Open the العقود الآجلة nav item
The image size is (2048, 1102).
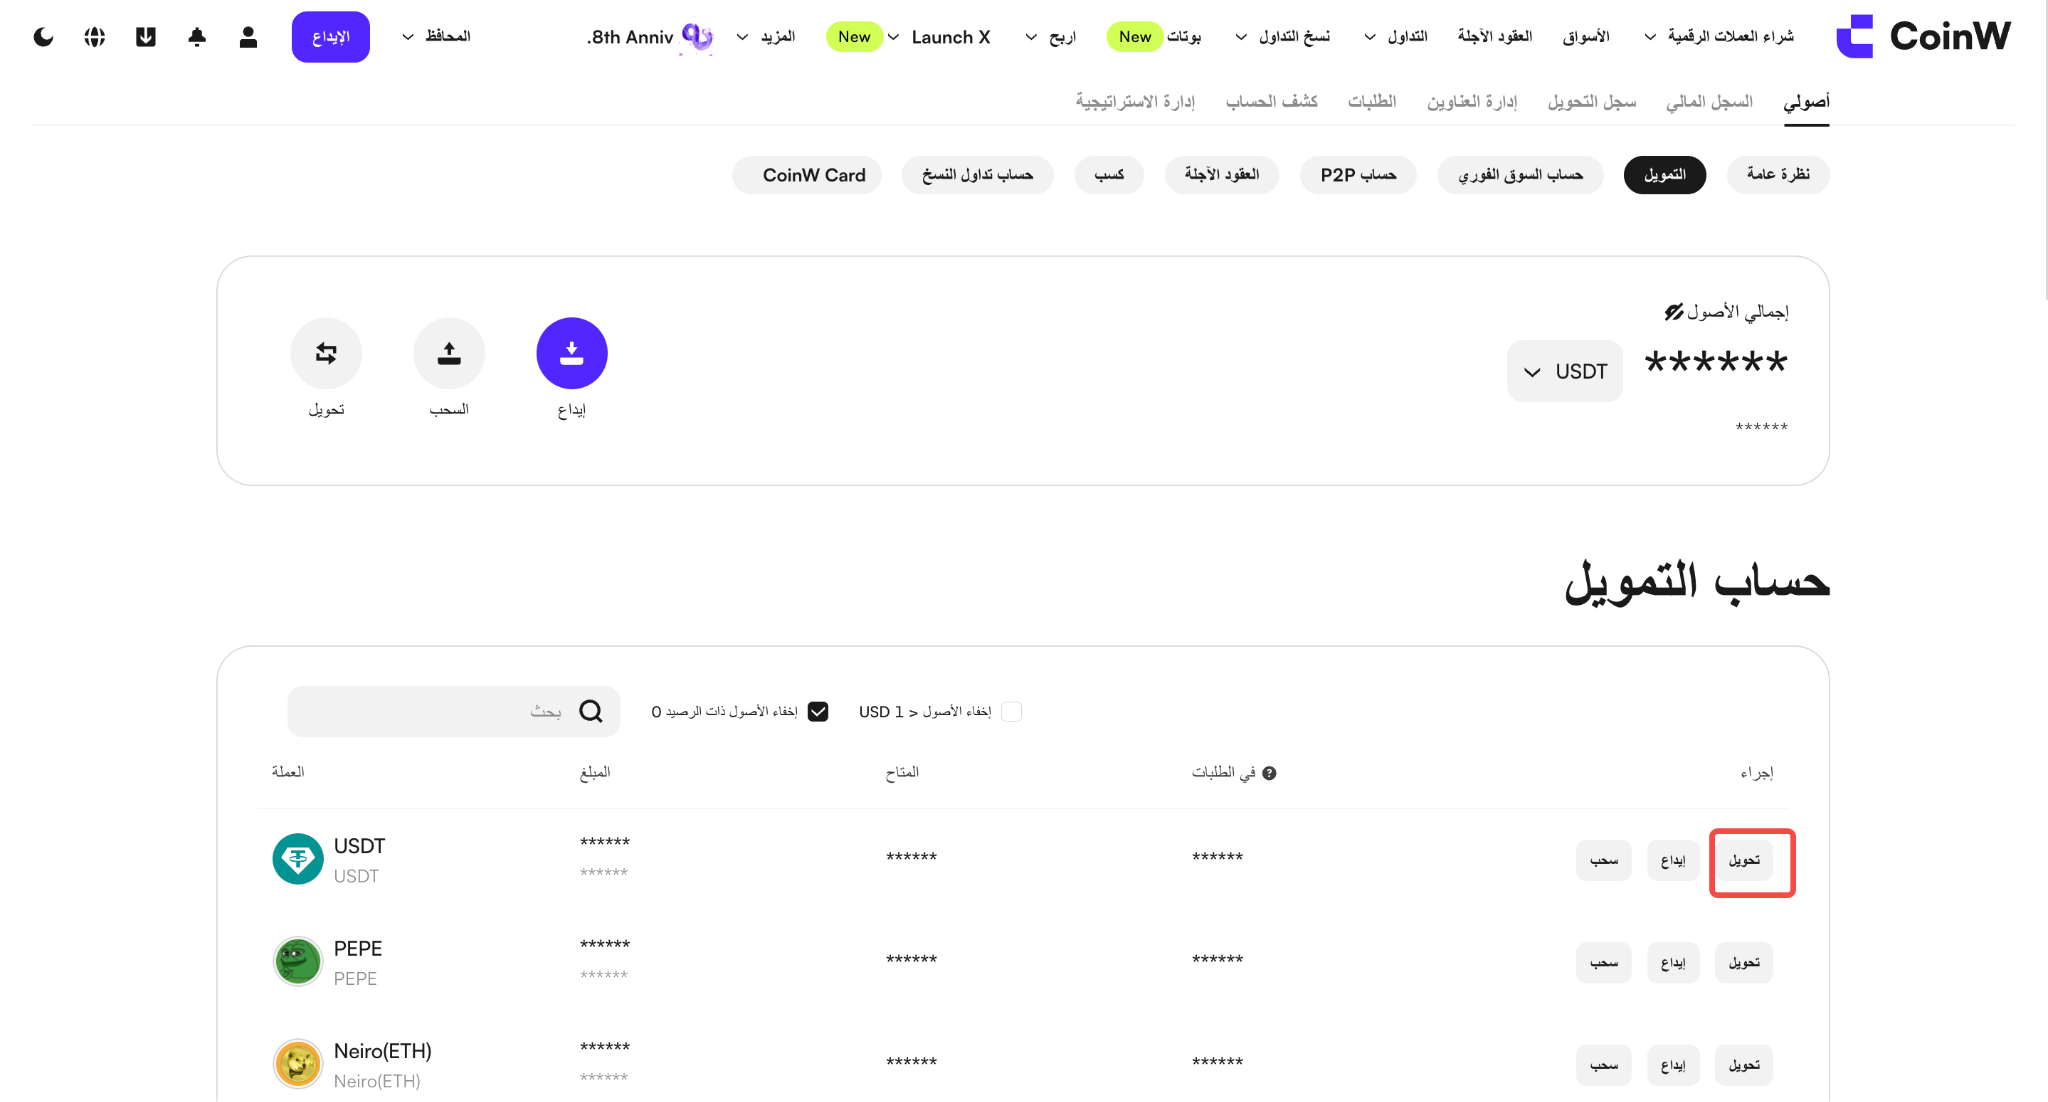1495,37
